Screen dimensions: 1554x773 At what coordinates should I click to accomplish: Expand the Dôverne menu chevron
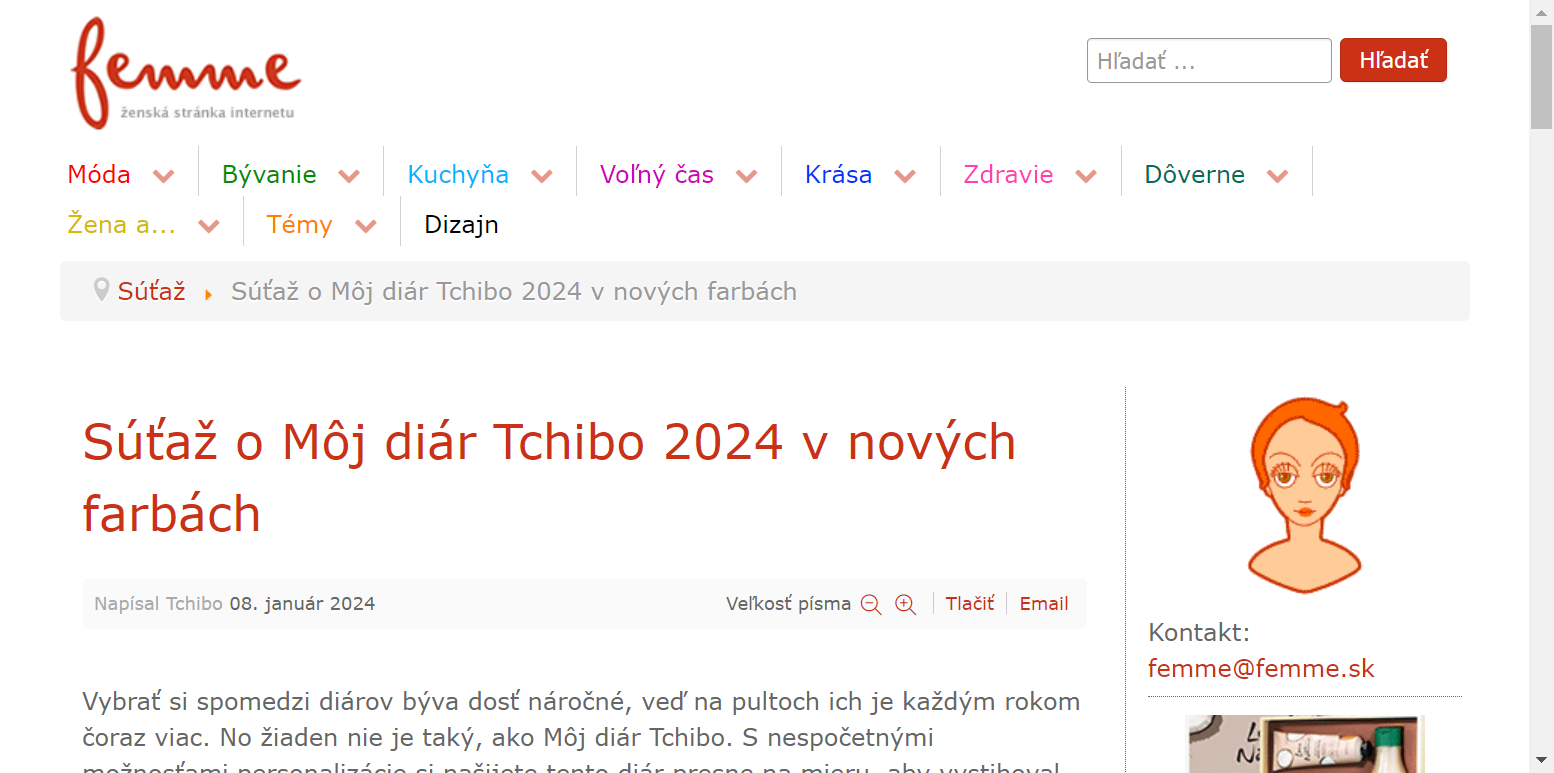pos(1277,176)
